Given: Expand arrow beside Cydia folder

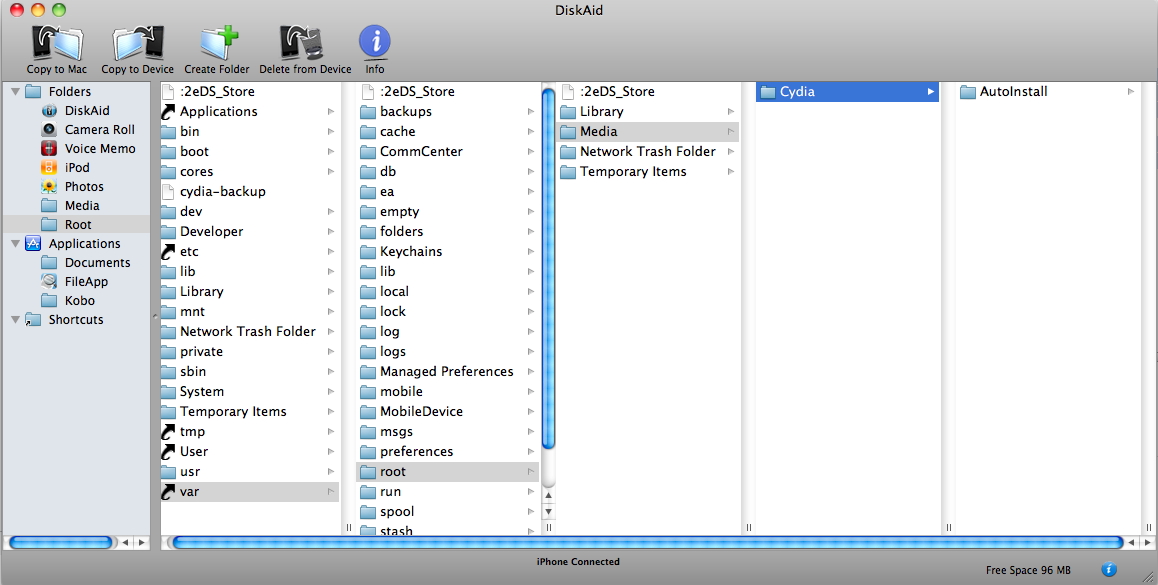Looking at the screenshot, I should tap(931, 92).
